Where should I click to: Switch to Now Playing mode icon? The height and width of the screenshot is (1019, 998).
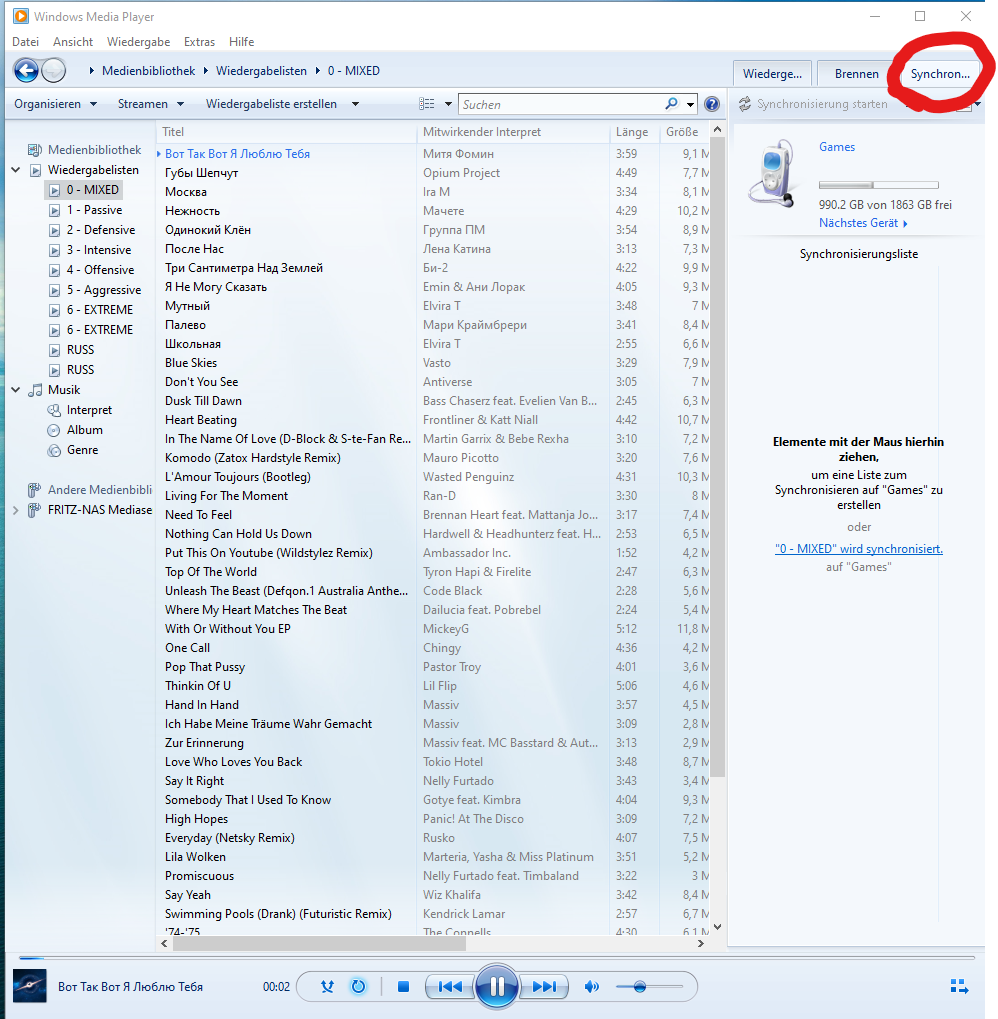(960, 987)
